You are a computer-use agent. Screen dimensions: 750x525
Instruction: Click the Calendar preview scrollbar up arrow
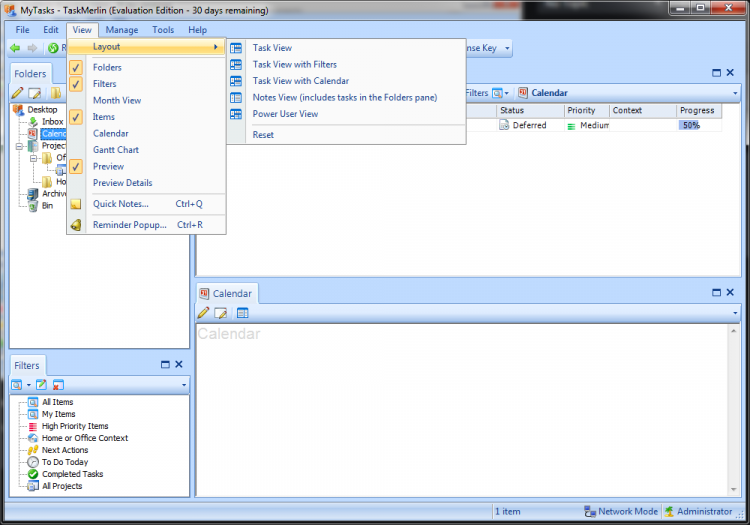734,330
